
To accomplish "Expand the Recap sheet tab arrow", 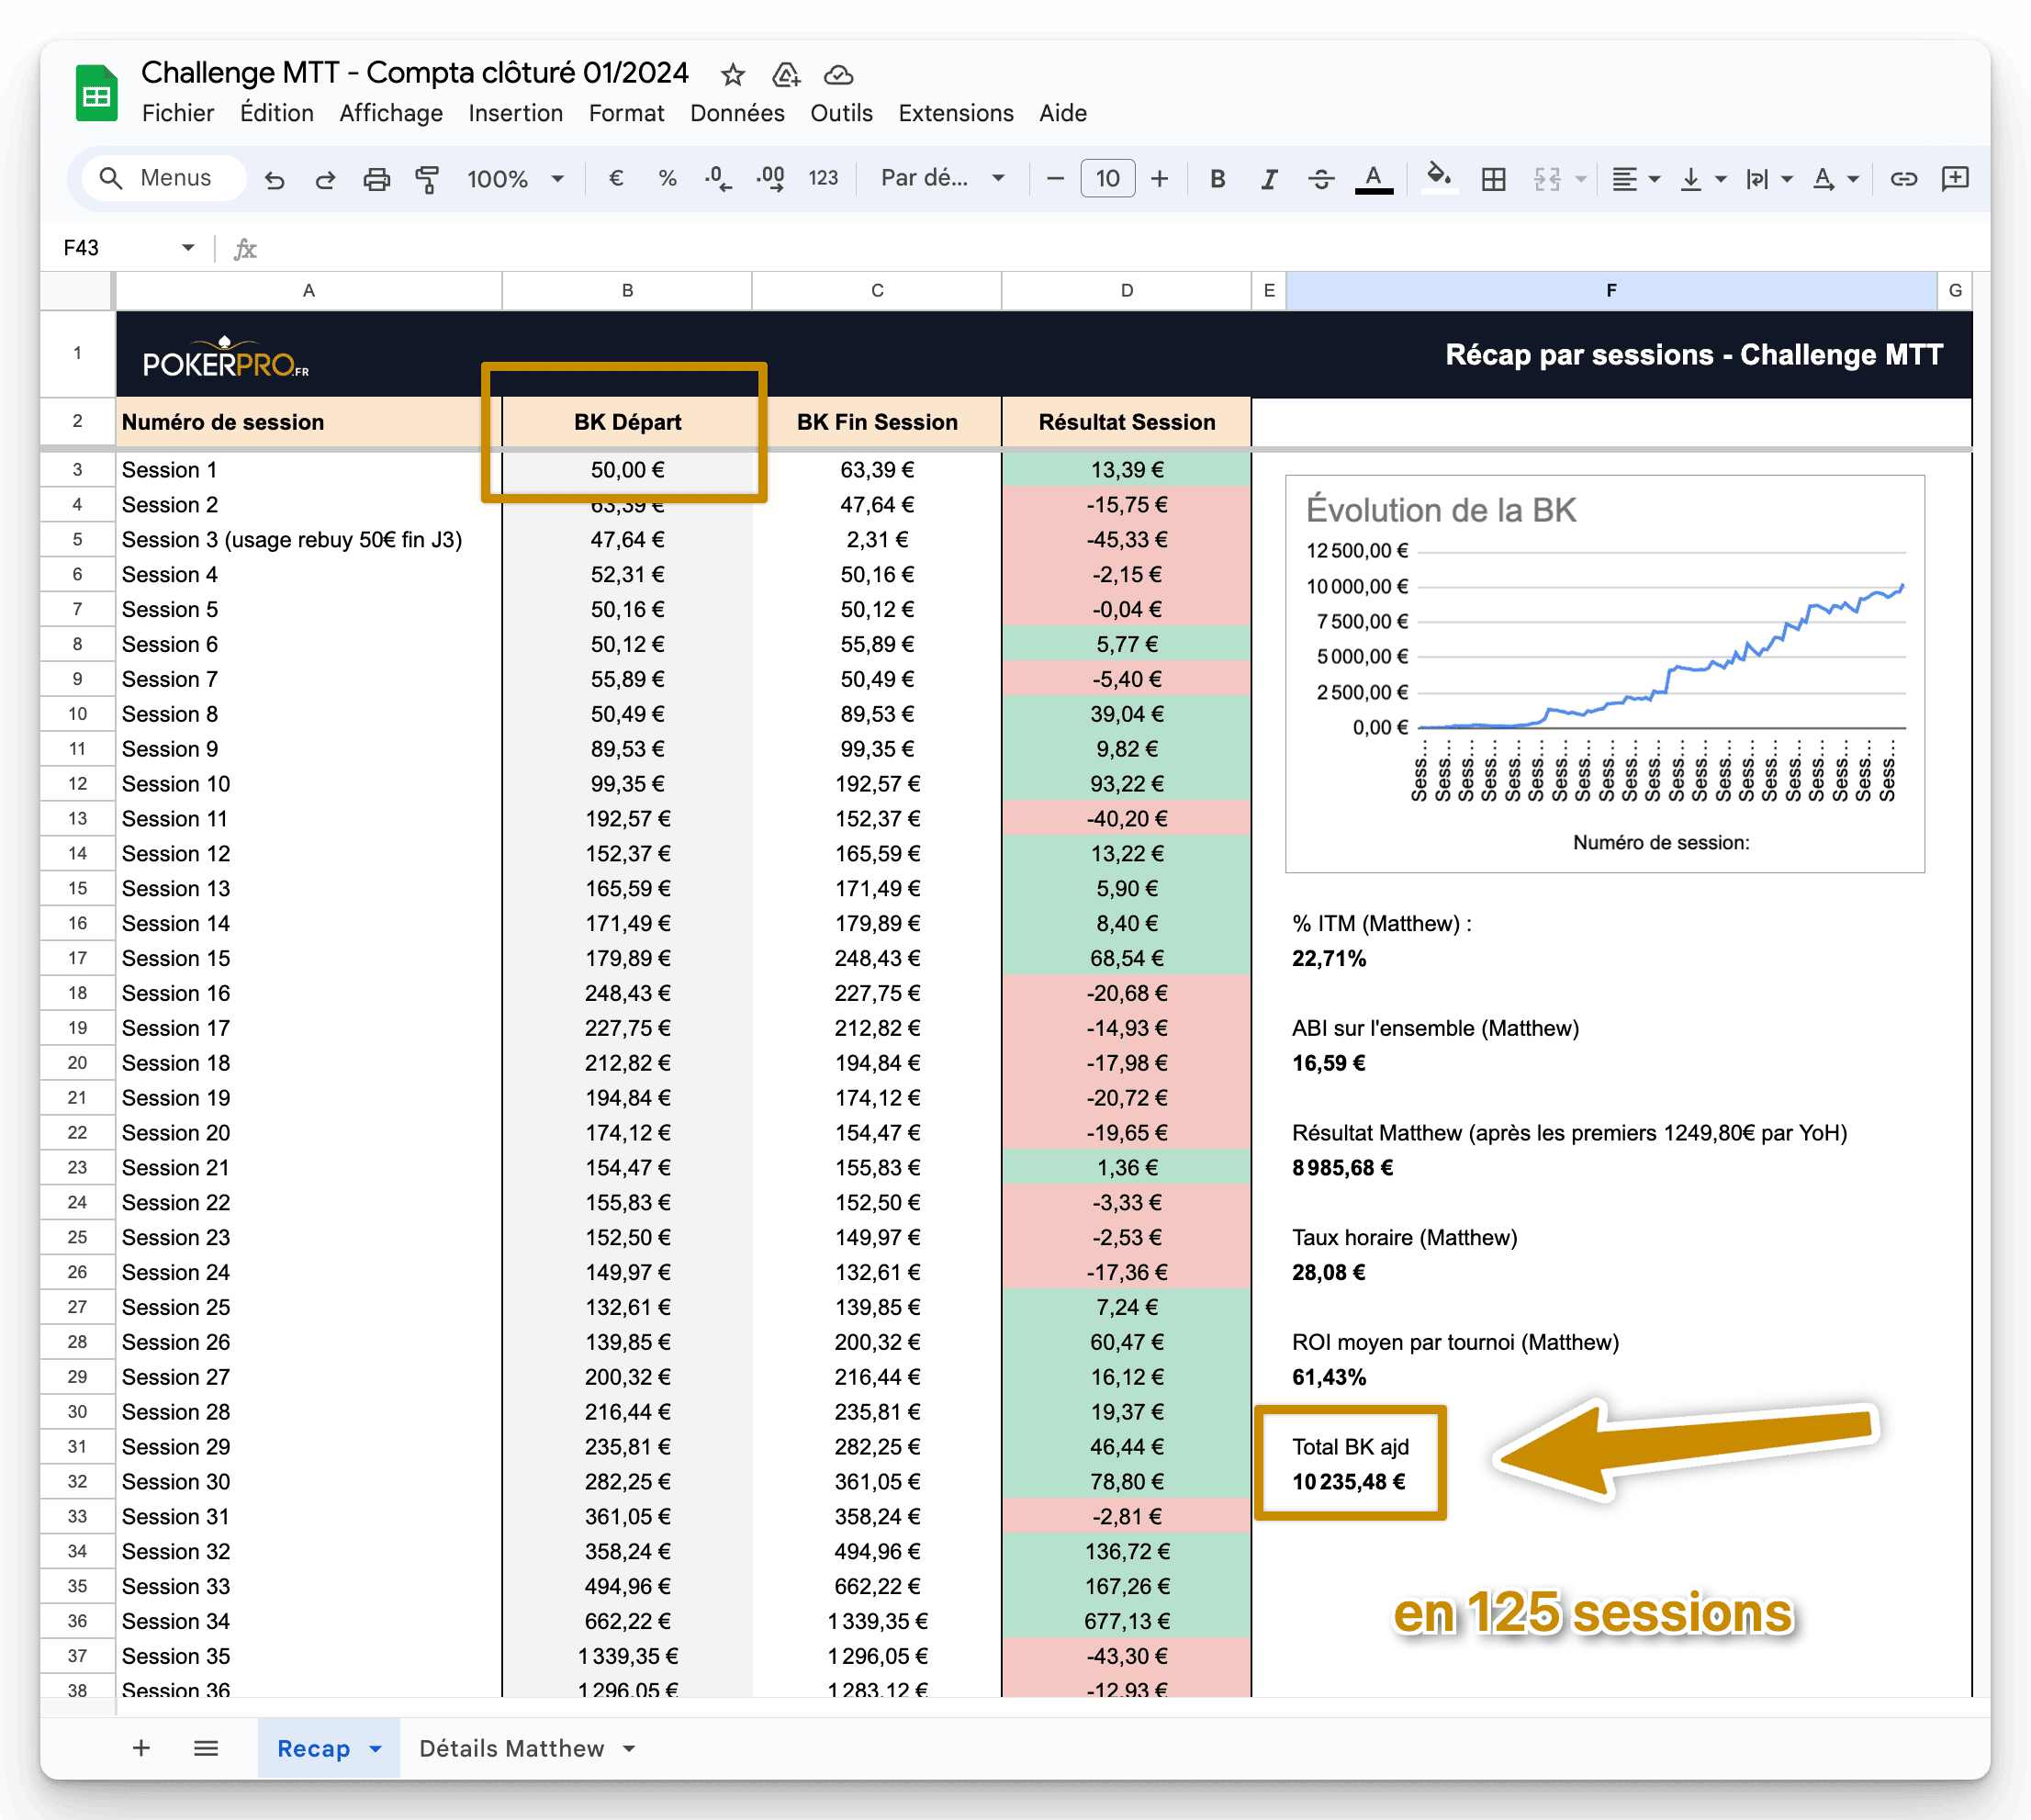I will coord(376,1749).
